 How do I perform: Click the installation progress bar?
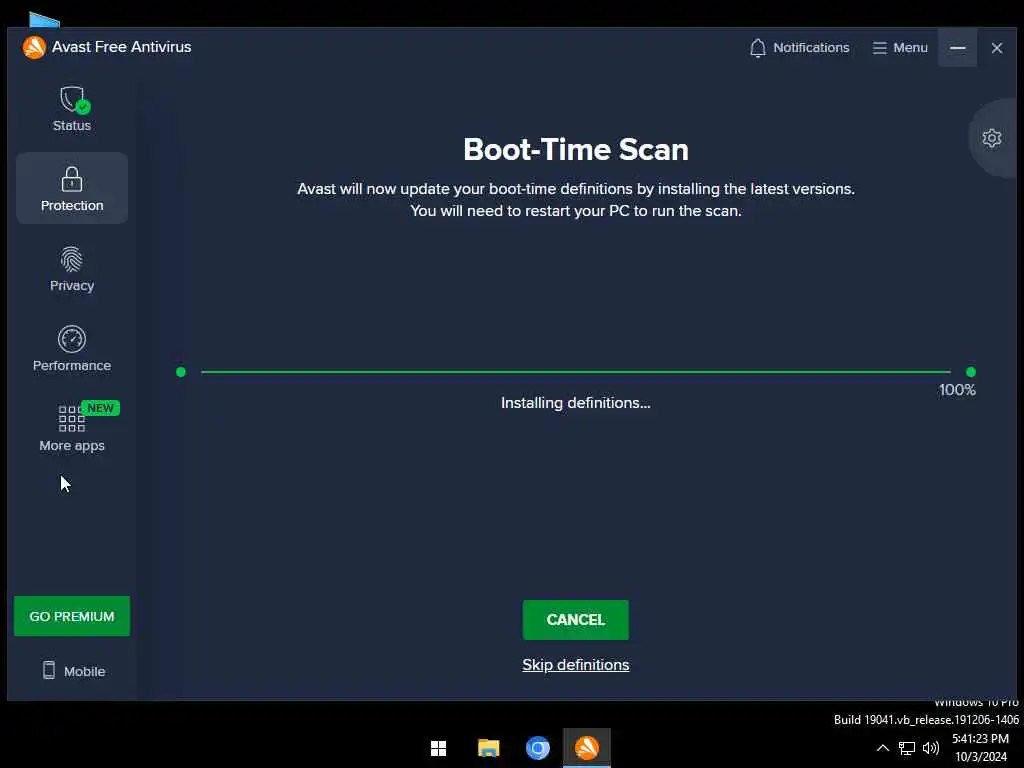(575, 372)
